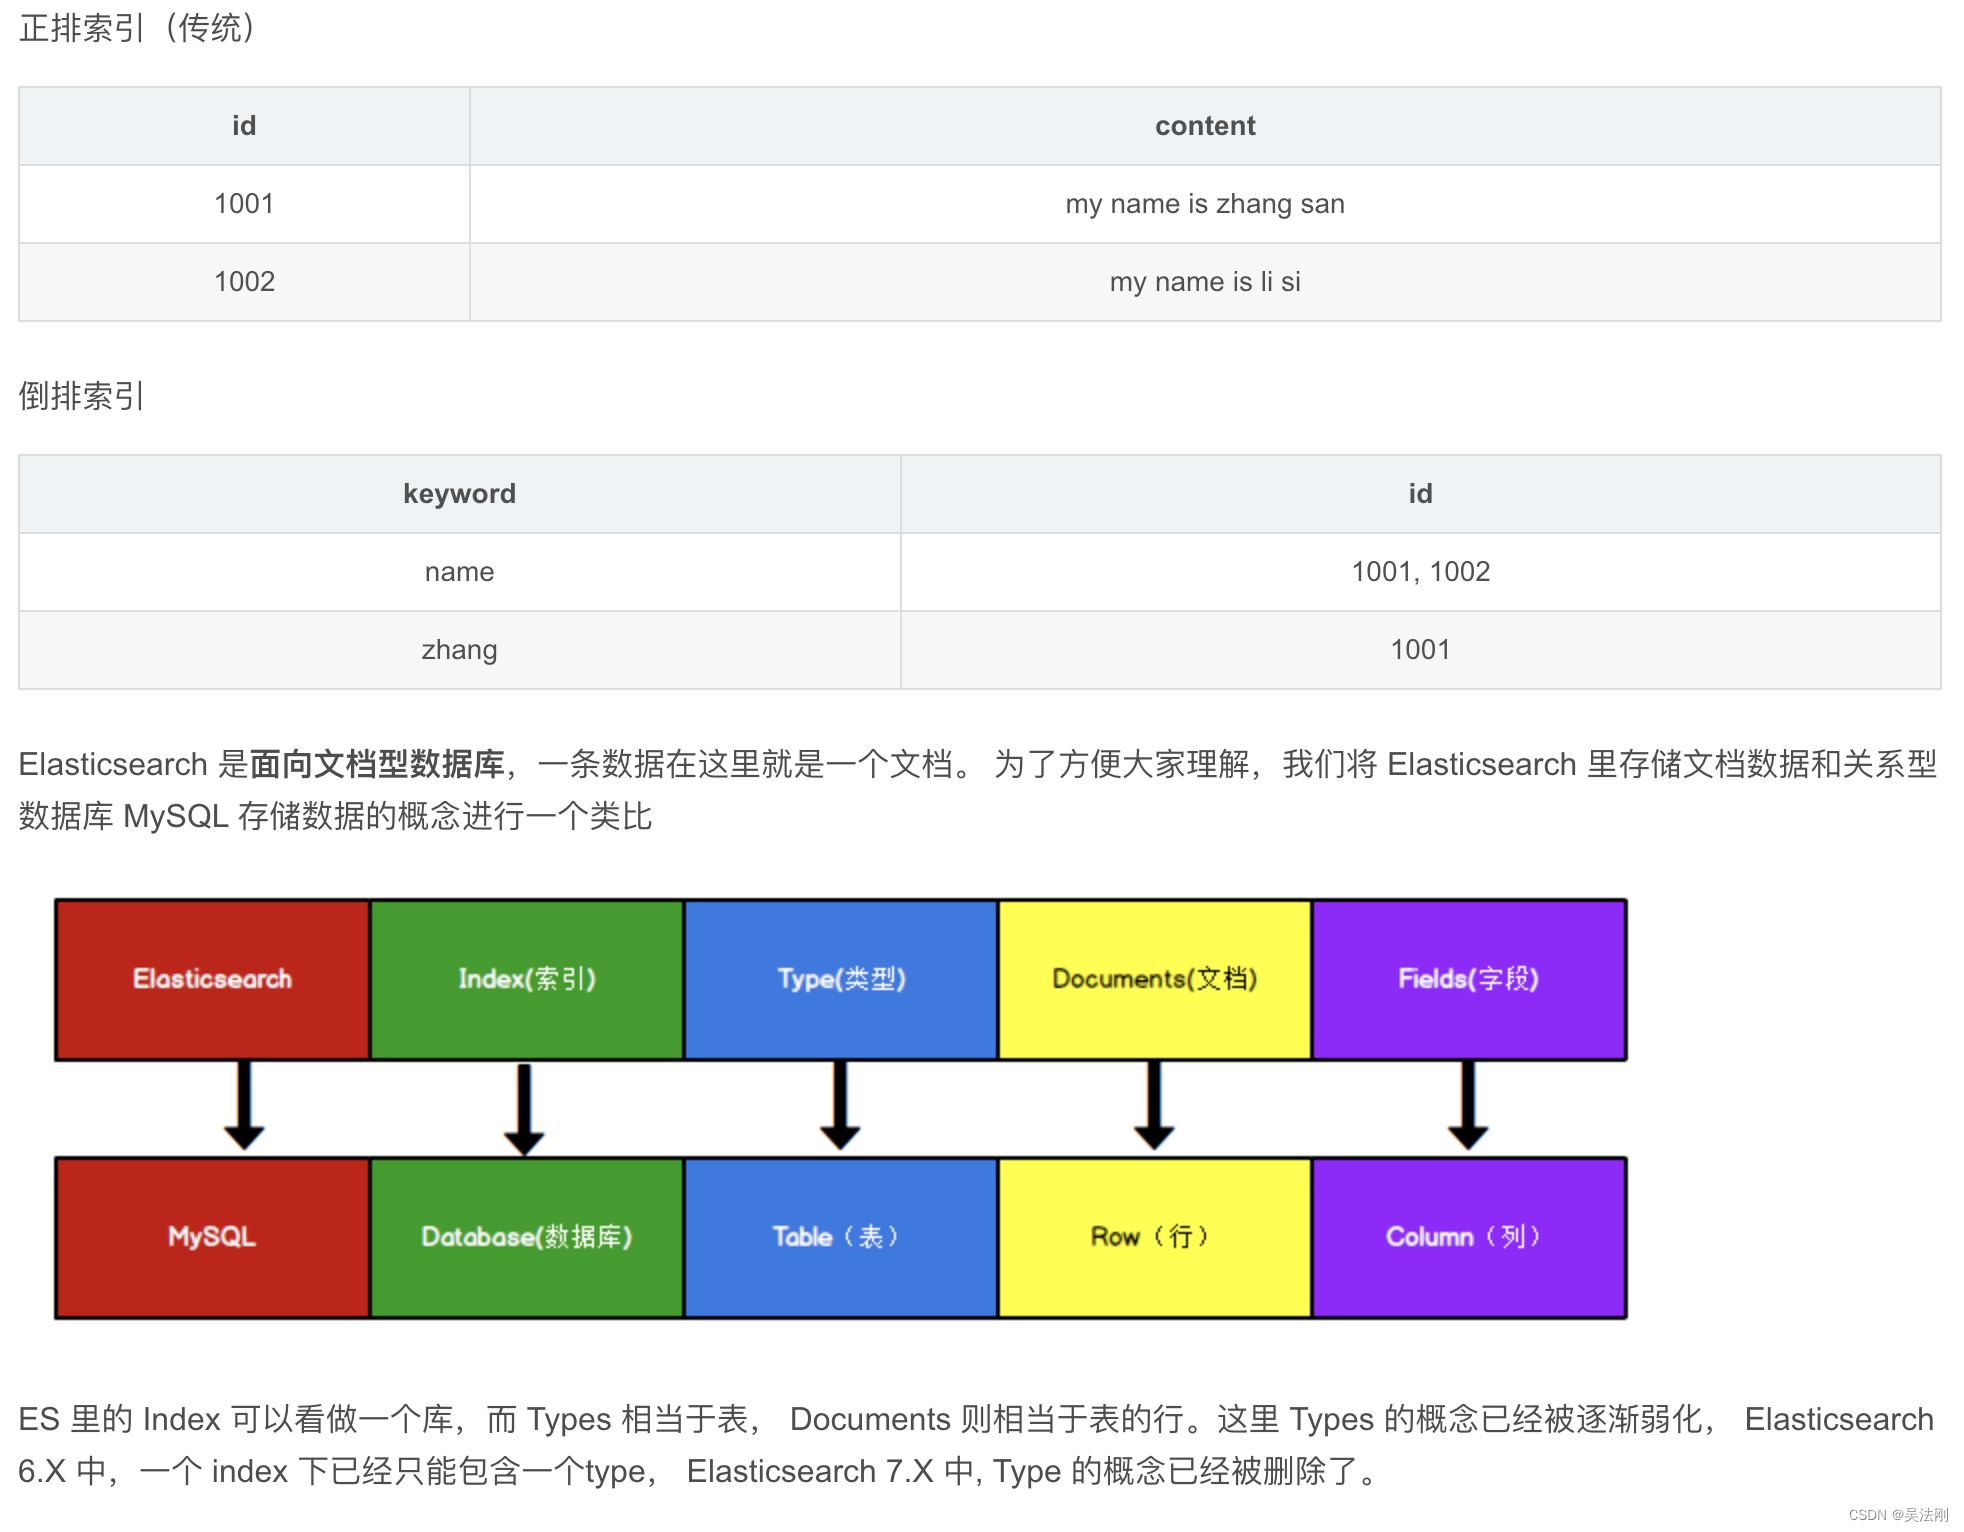The height and width of the screenshot is (1532, 1964).
Task: Click the 'content' column header
Action: 1205,126
